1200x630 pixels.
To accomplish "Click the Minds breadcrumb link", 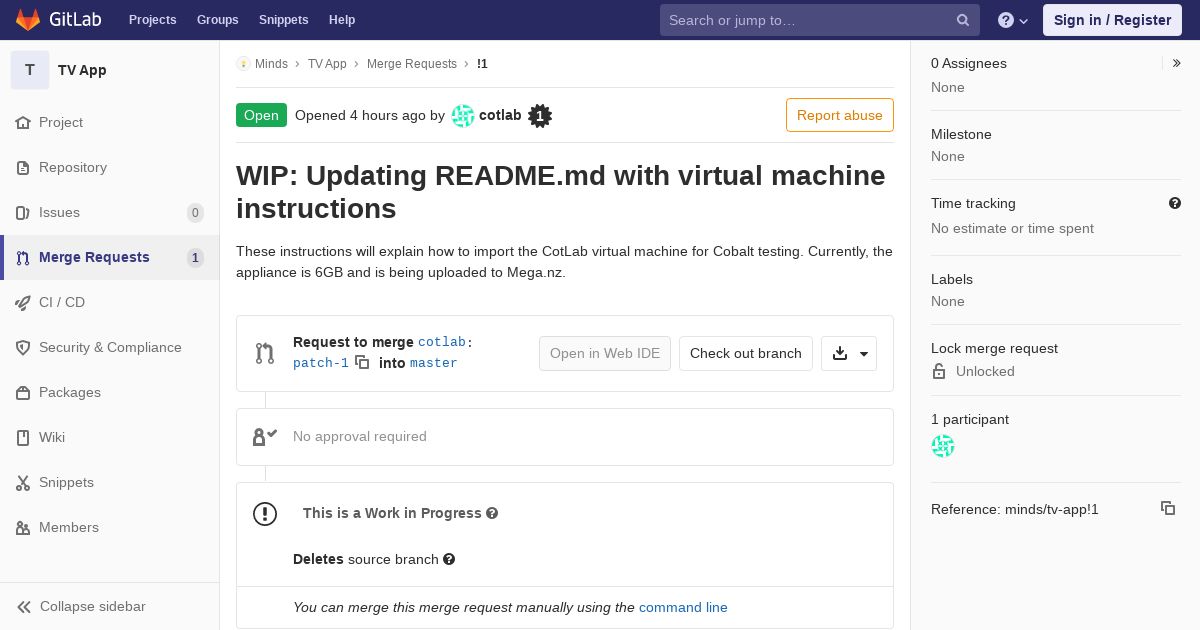I will coord(271,64).
